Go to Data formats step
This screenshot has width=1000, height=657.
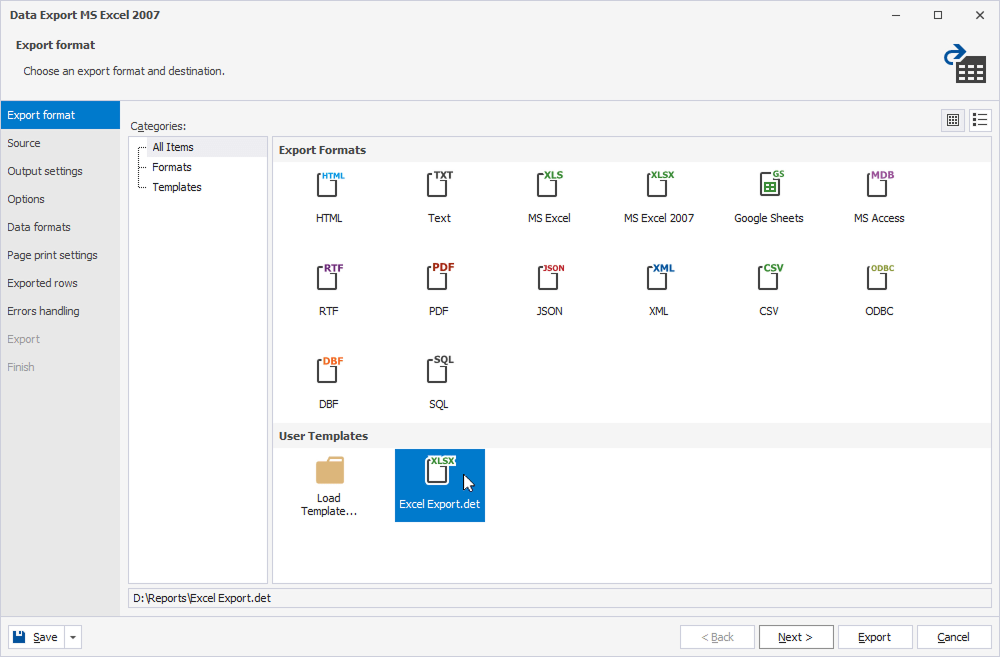(x=60, y=227)
